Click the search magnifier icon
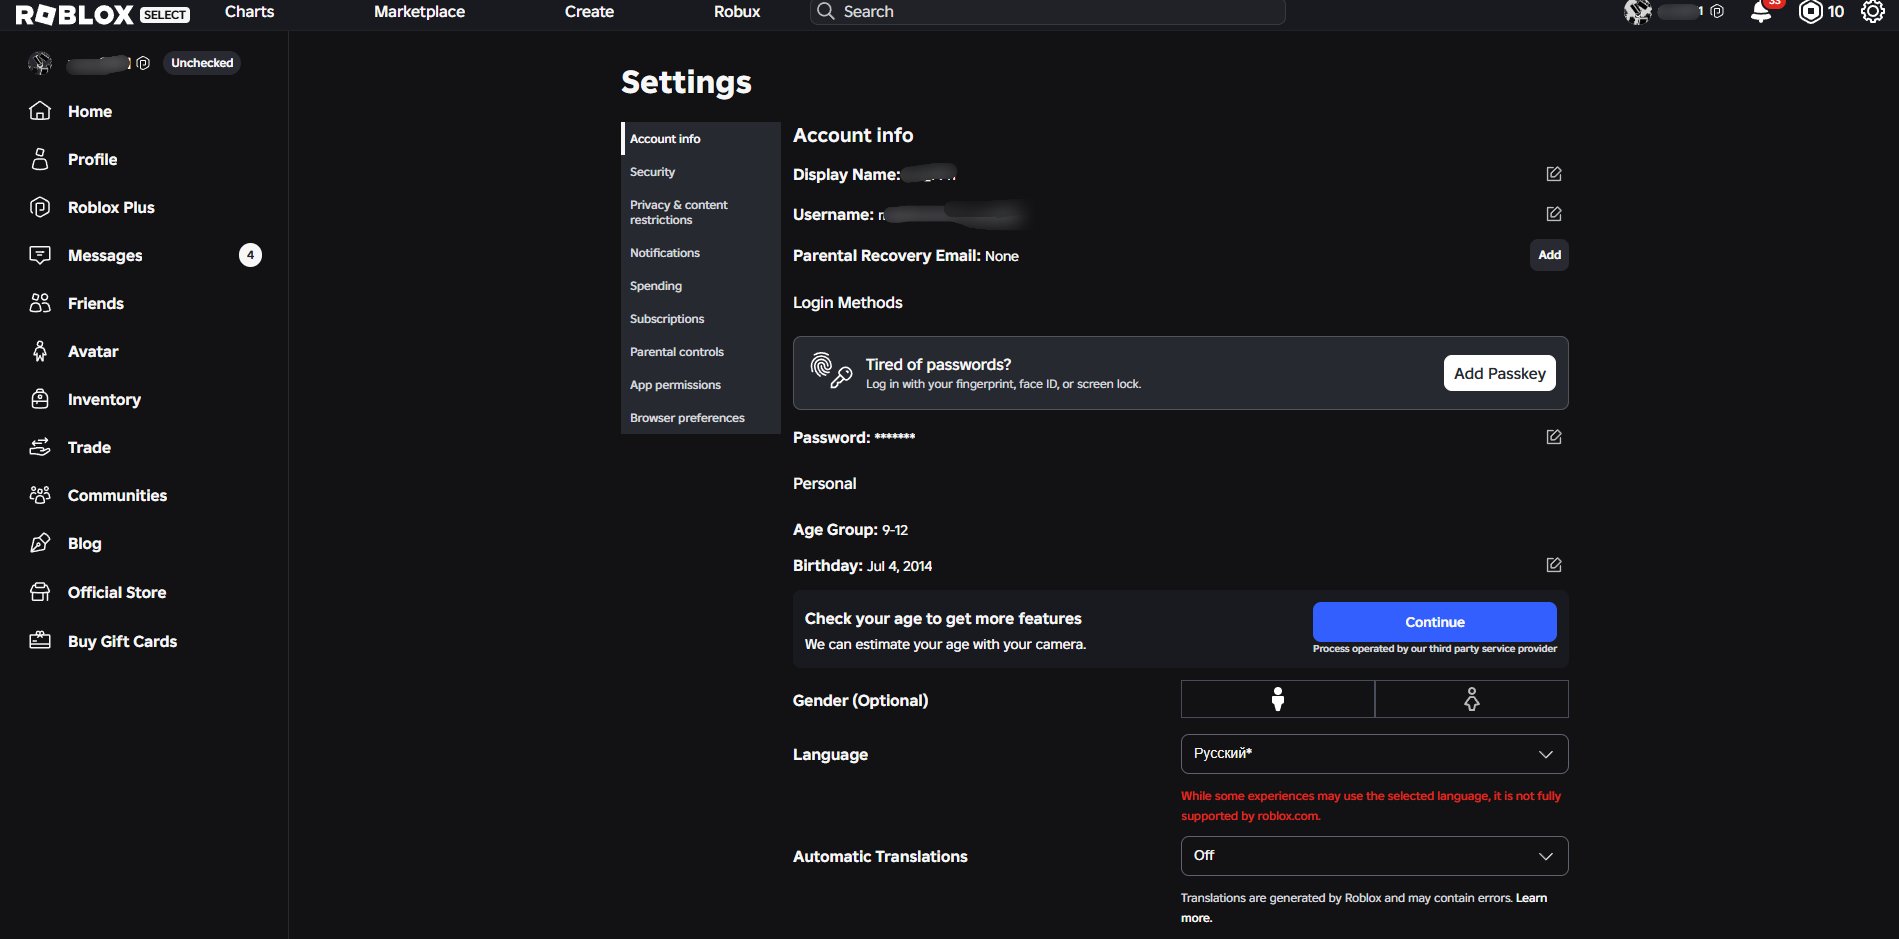 [825, 11]
